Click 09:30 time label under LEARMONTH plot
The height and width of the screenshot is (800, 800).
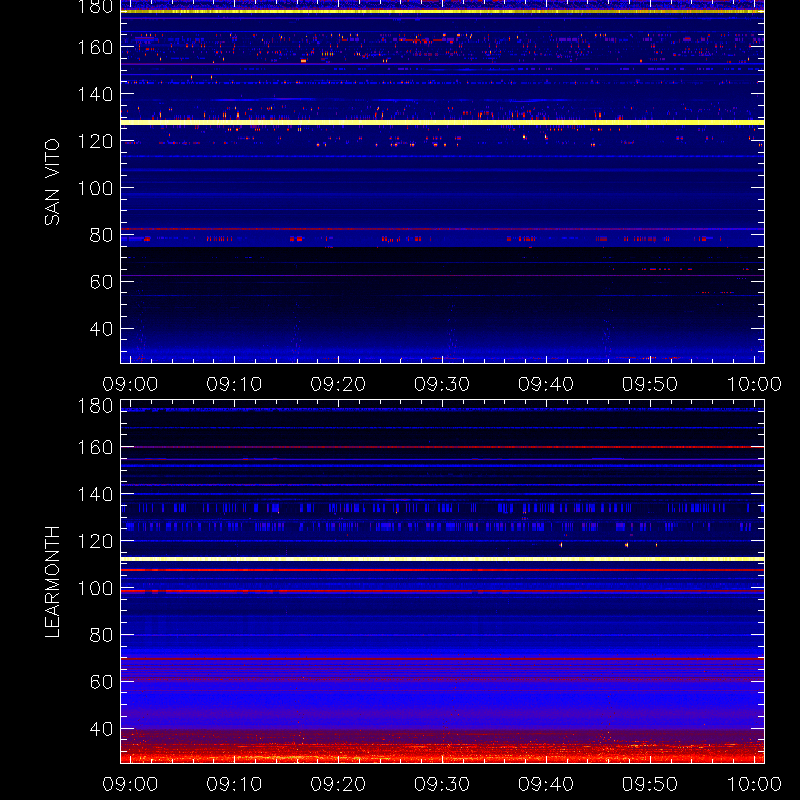pyautogui.click(x=442, y=784)
